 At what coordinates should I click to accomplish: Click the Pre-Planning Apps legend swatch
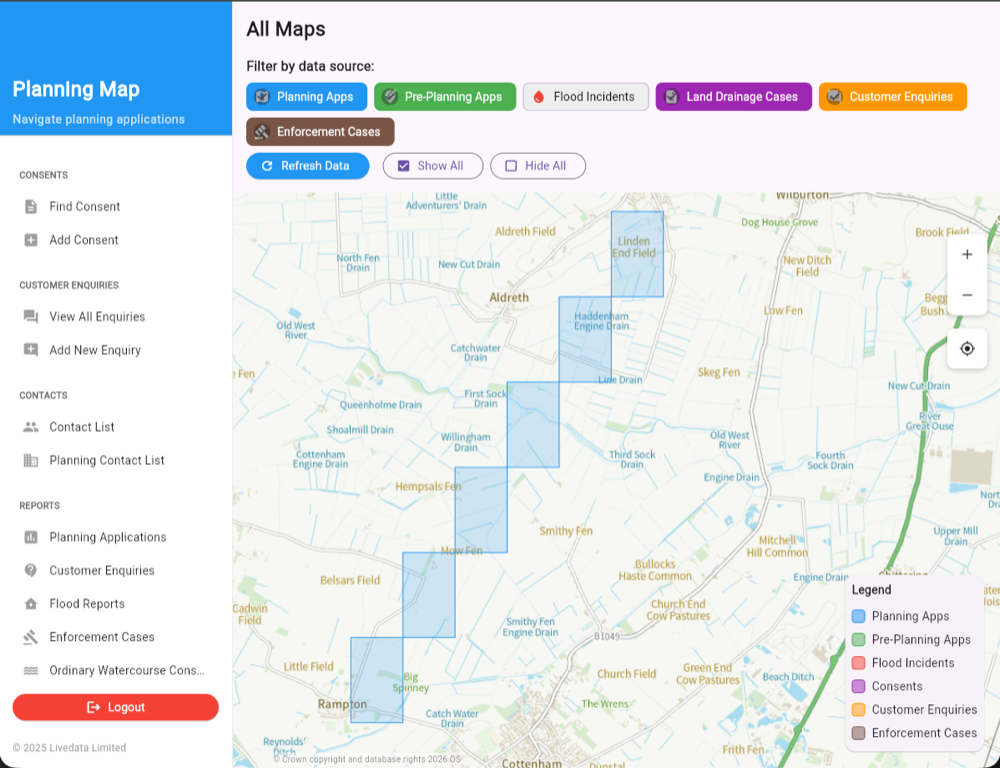pos(858,640)
